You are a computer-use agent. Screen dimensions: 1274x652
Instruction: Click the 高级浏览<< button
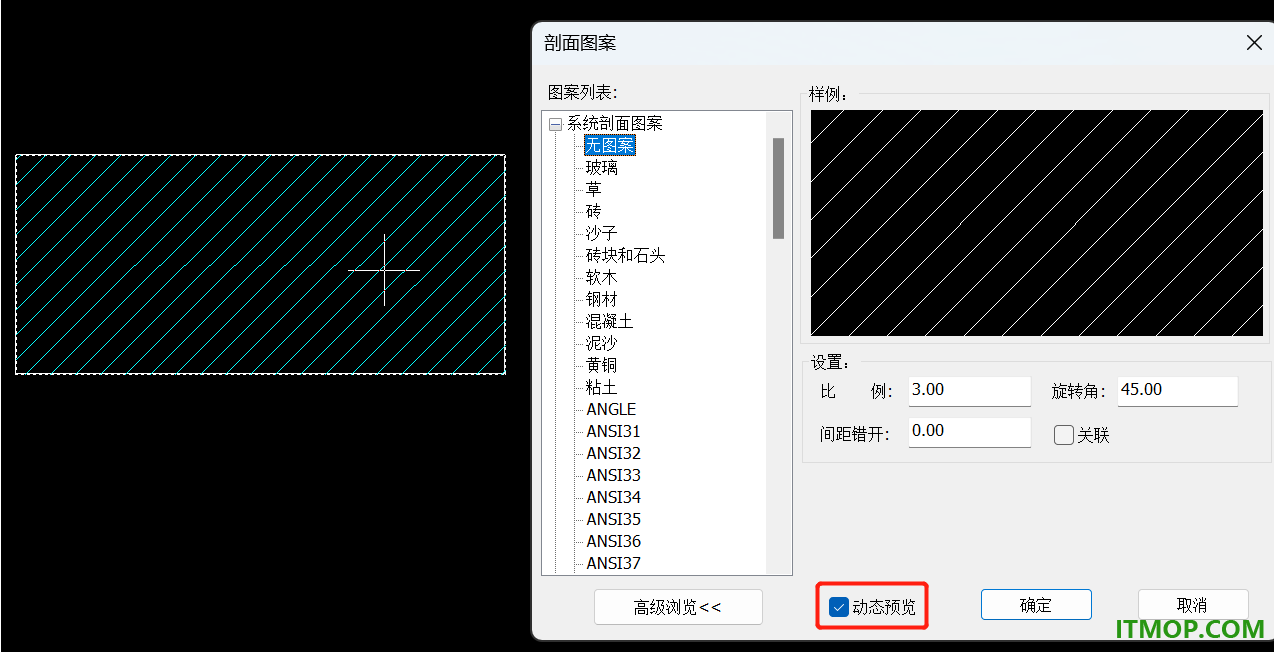pos(678,607)
